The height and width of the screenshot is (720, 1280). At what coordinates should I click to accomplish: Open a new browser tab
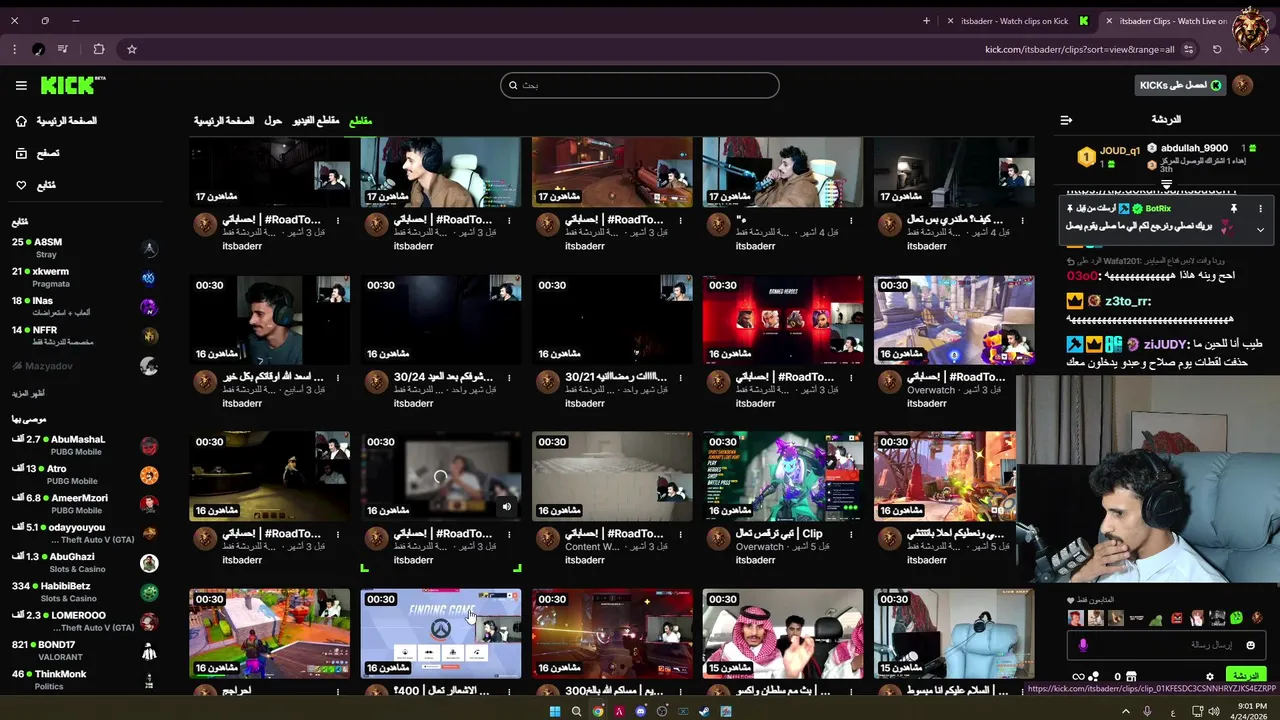pos(926,21)
